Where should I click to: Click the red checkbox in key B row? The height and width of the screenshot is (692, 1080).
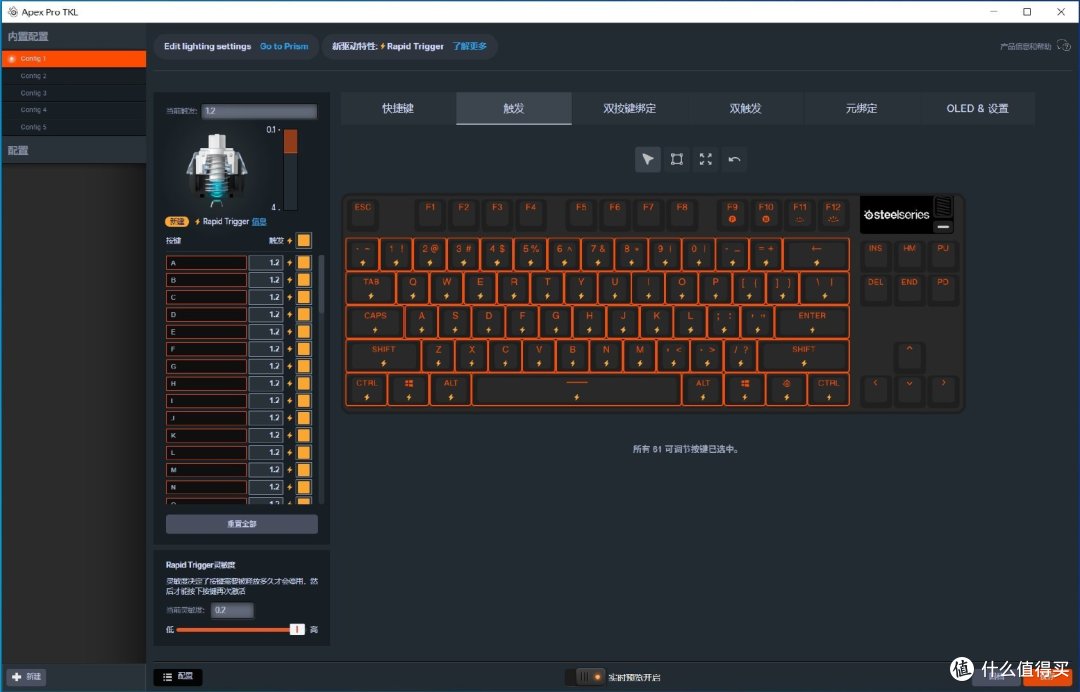click(303, 279)
